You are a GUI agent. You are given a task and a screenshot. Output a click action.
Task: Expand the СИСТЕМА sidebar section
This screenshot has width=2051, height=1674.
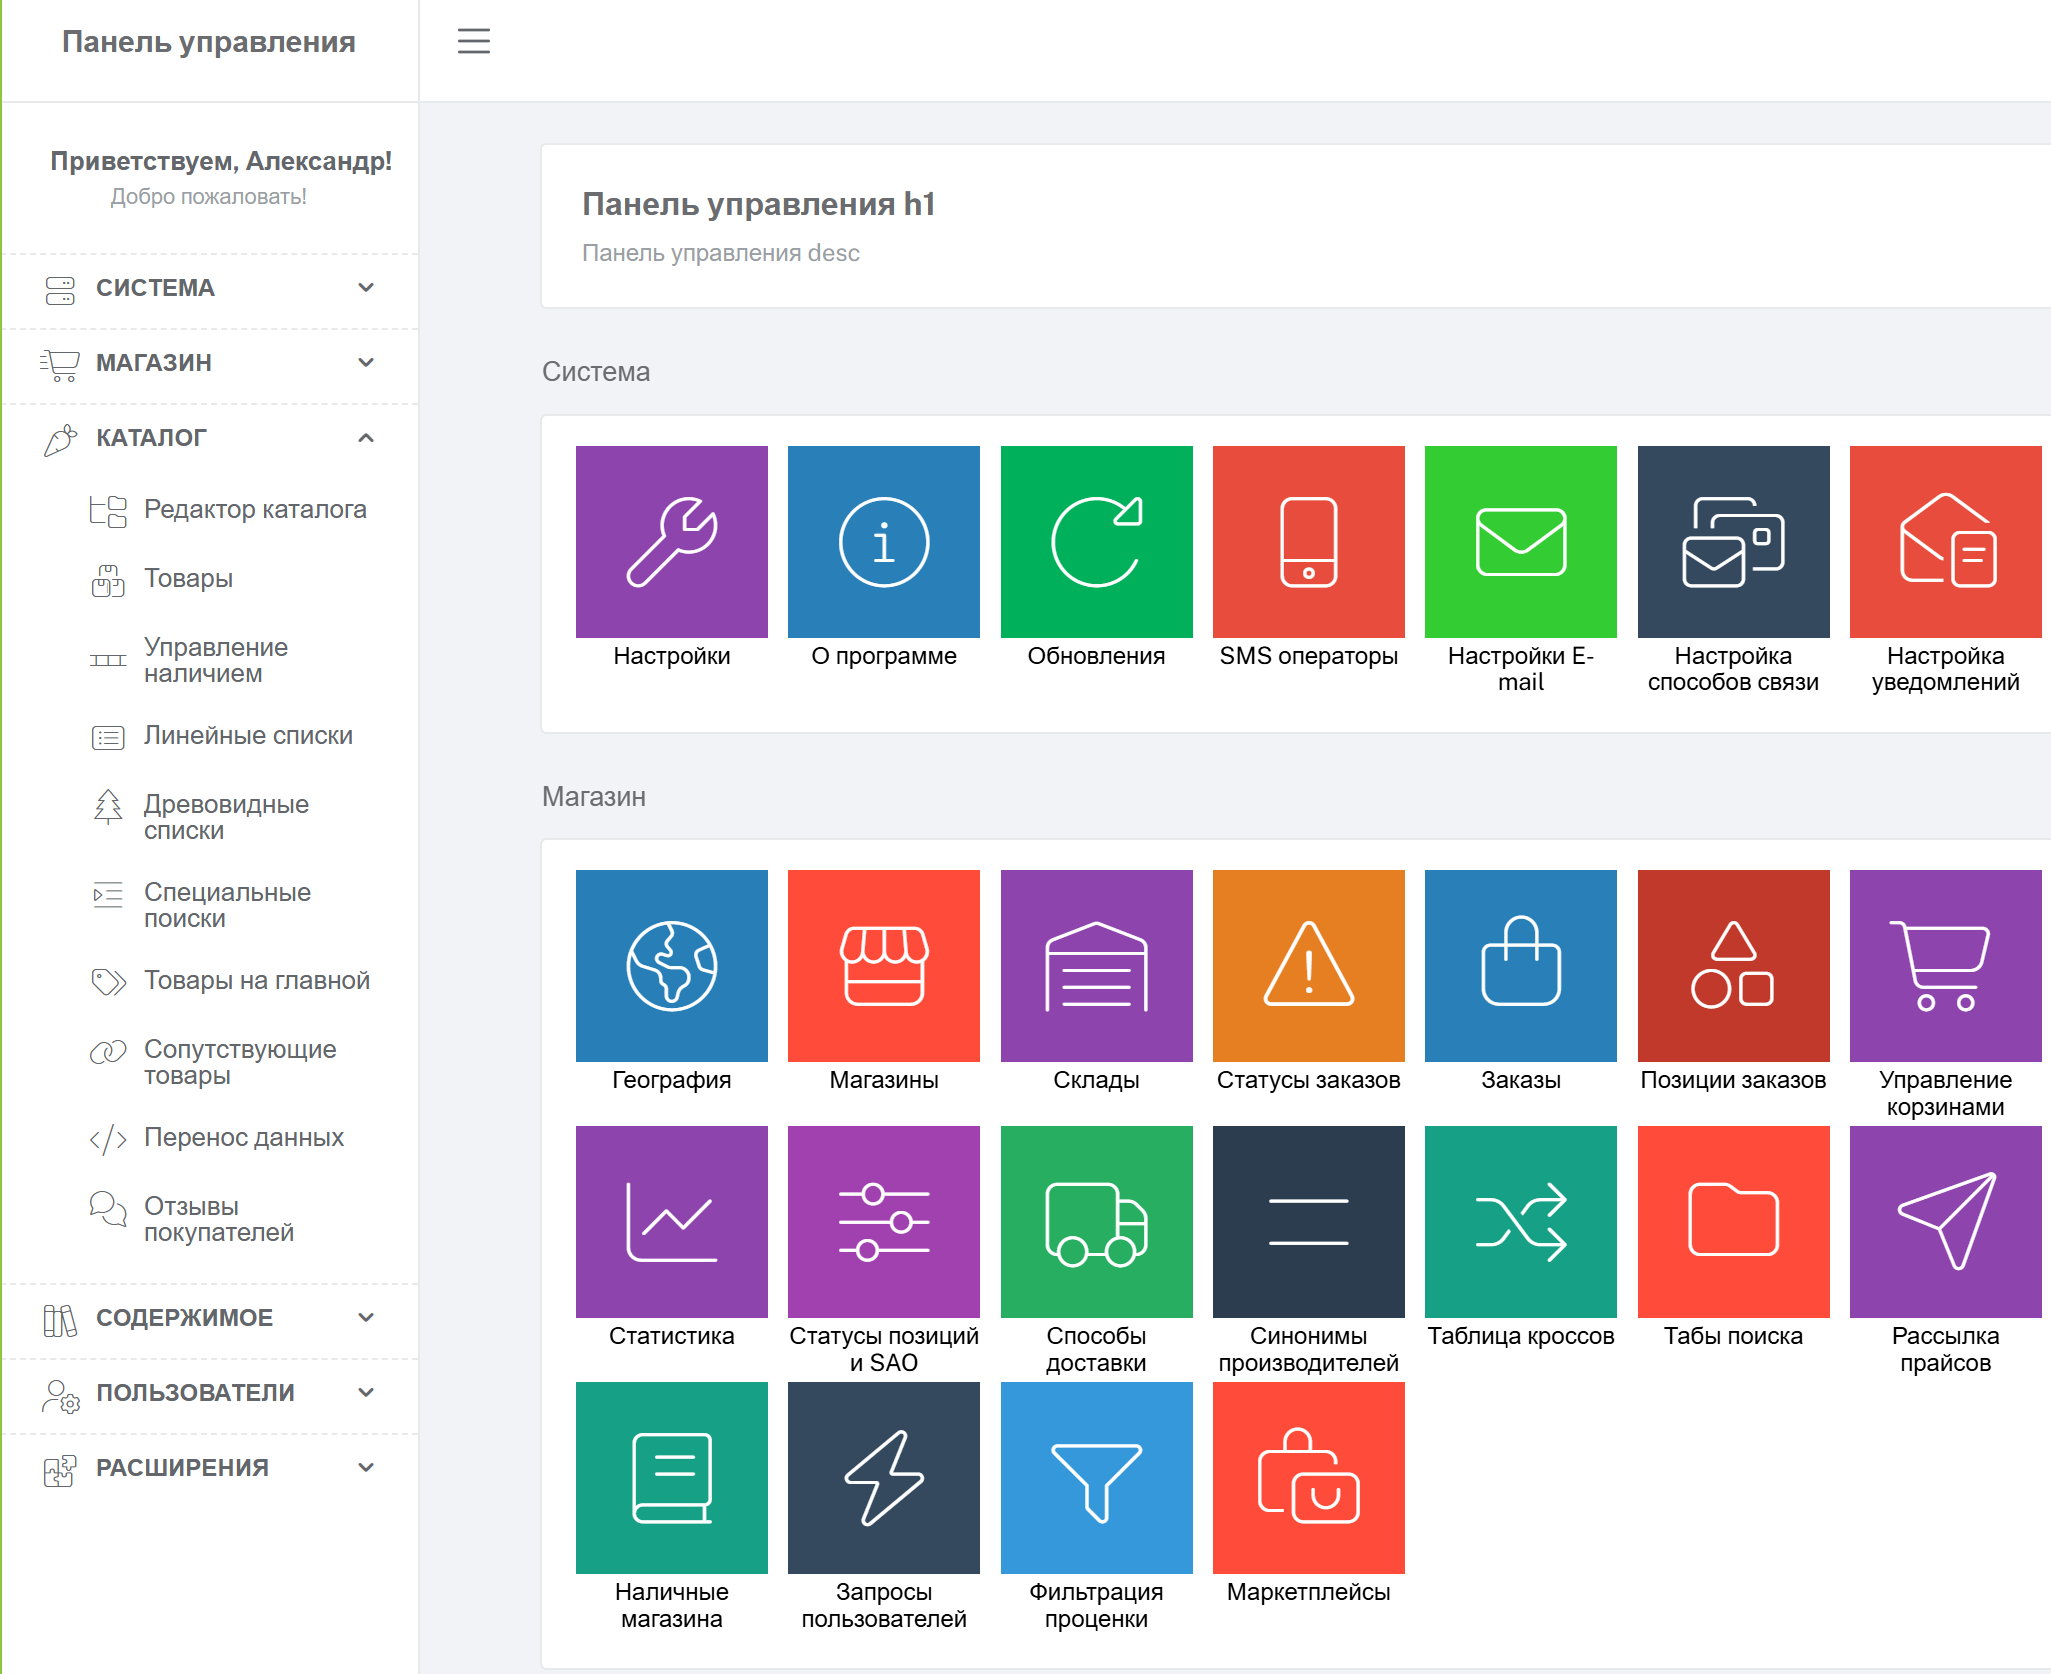210,288
